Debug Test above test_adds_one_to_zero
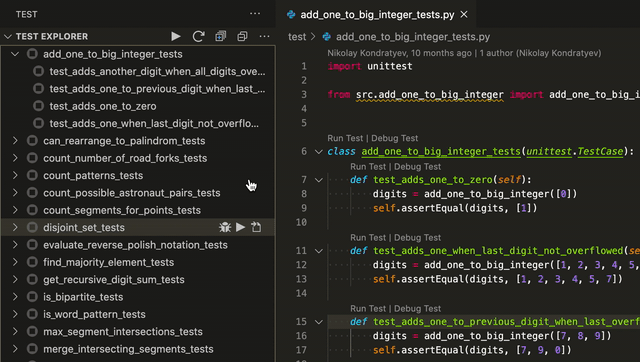The image size is (640, 362). [418, 167]
